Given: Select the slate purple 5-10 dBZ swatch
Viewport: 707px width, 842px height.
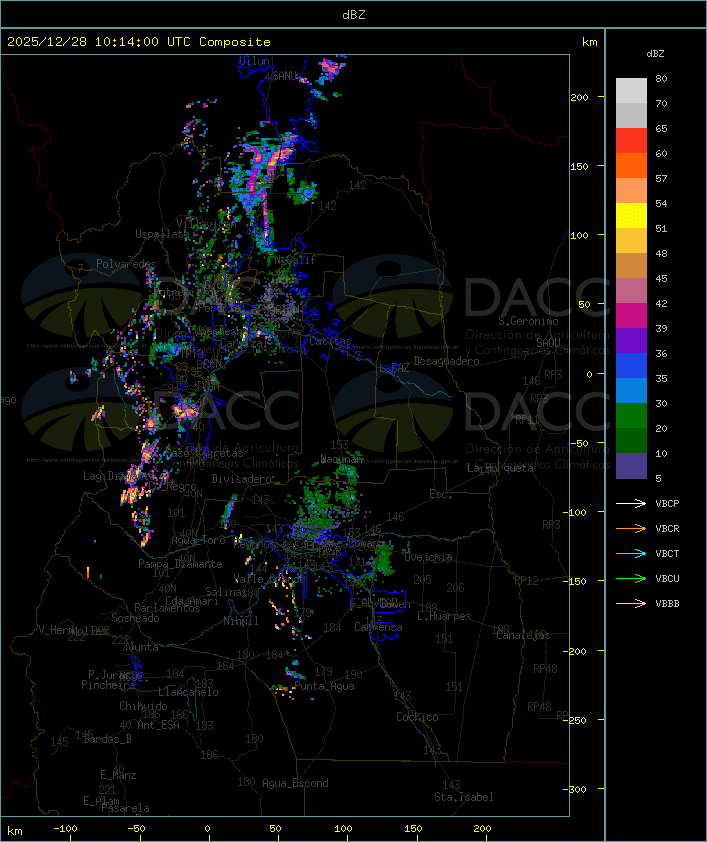Looking at the screenshot, I should [631, 466].
